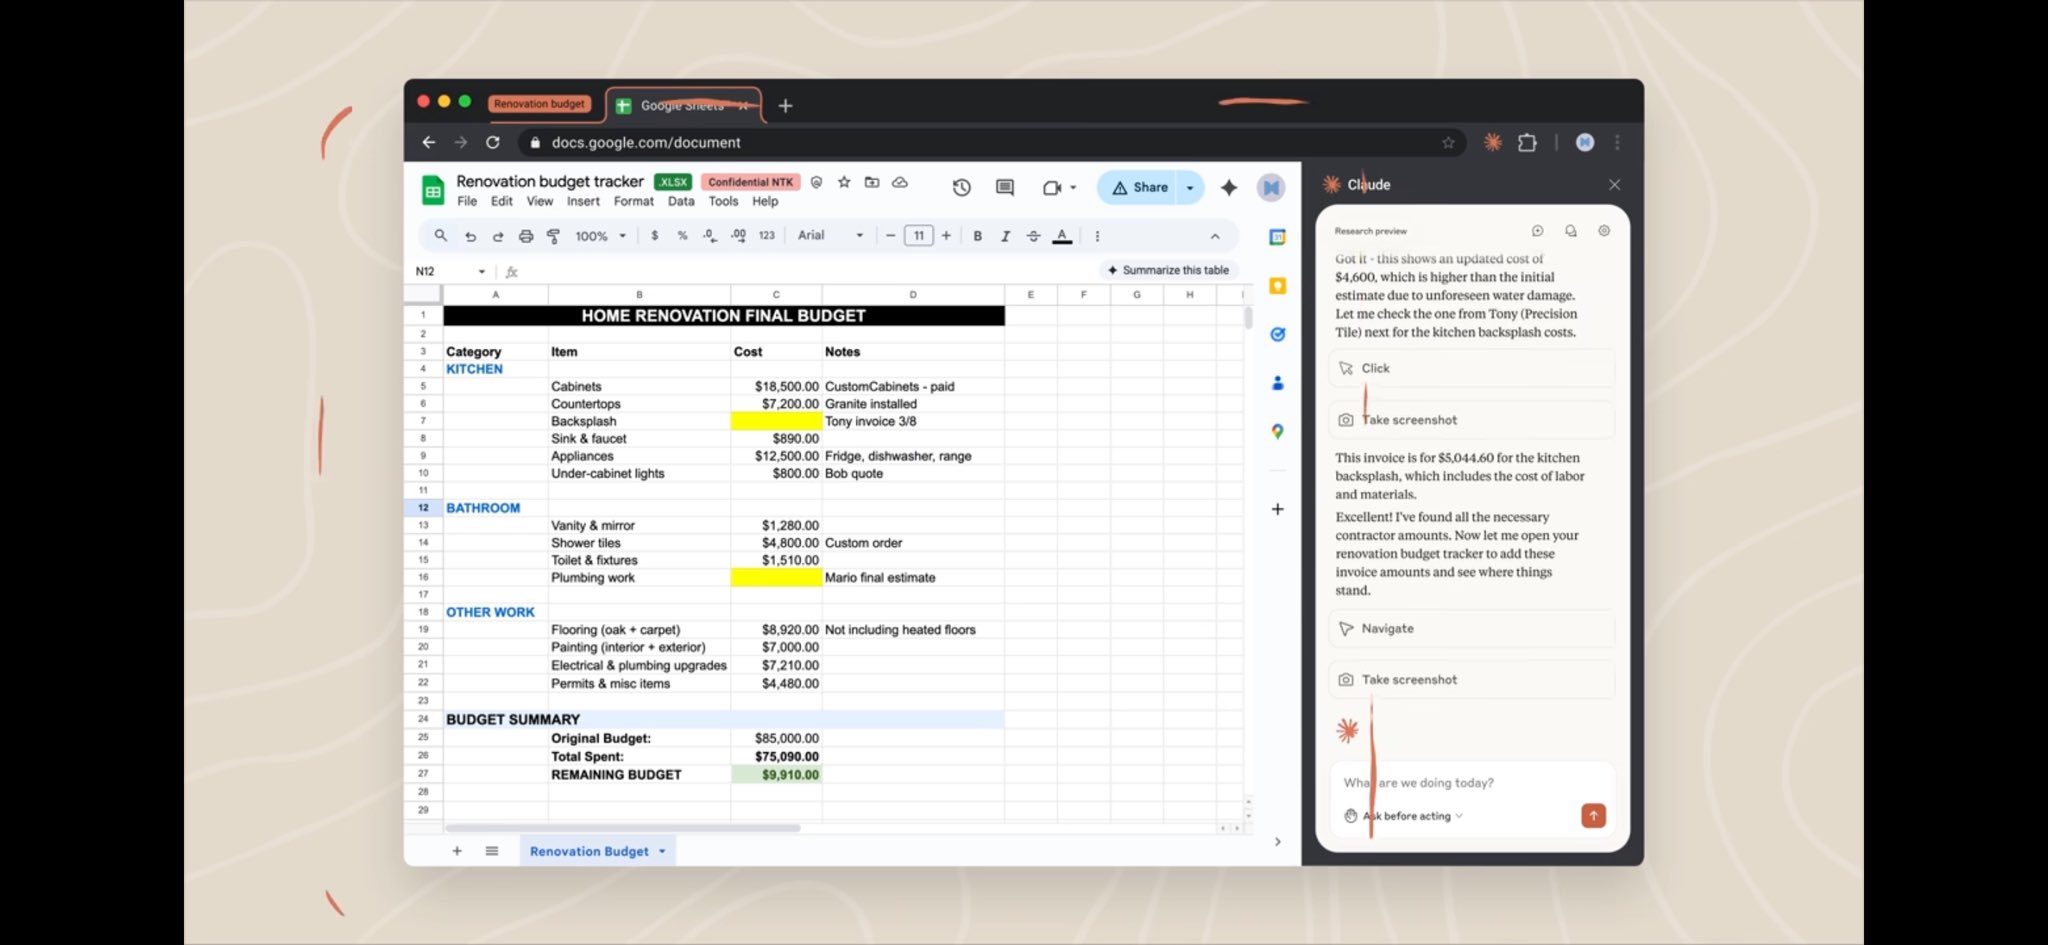Open the Data menu
2048x945 pixels.
(x=680, y=201)
